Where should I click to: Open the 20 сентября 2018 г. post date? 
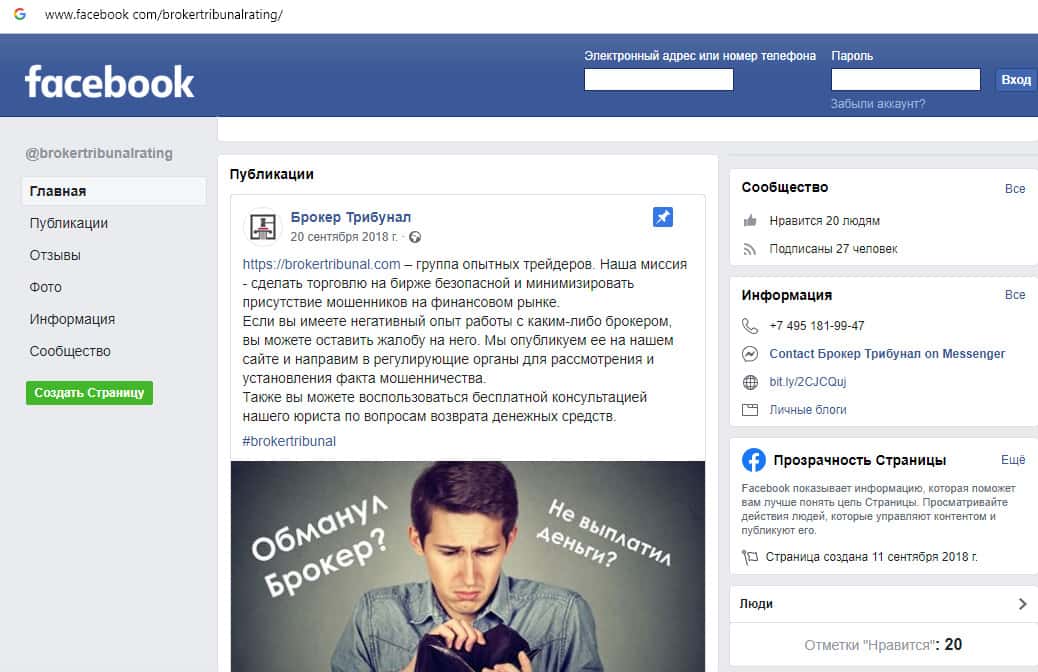click(344, 237)
